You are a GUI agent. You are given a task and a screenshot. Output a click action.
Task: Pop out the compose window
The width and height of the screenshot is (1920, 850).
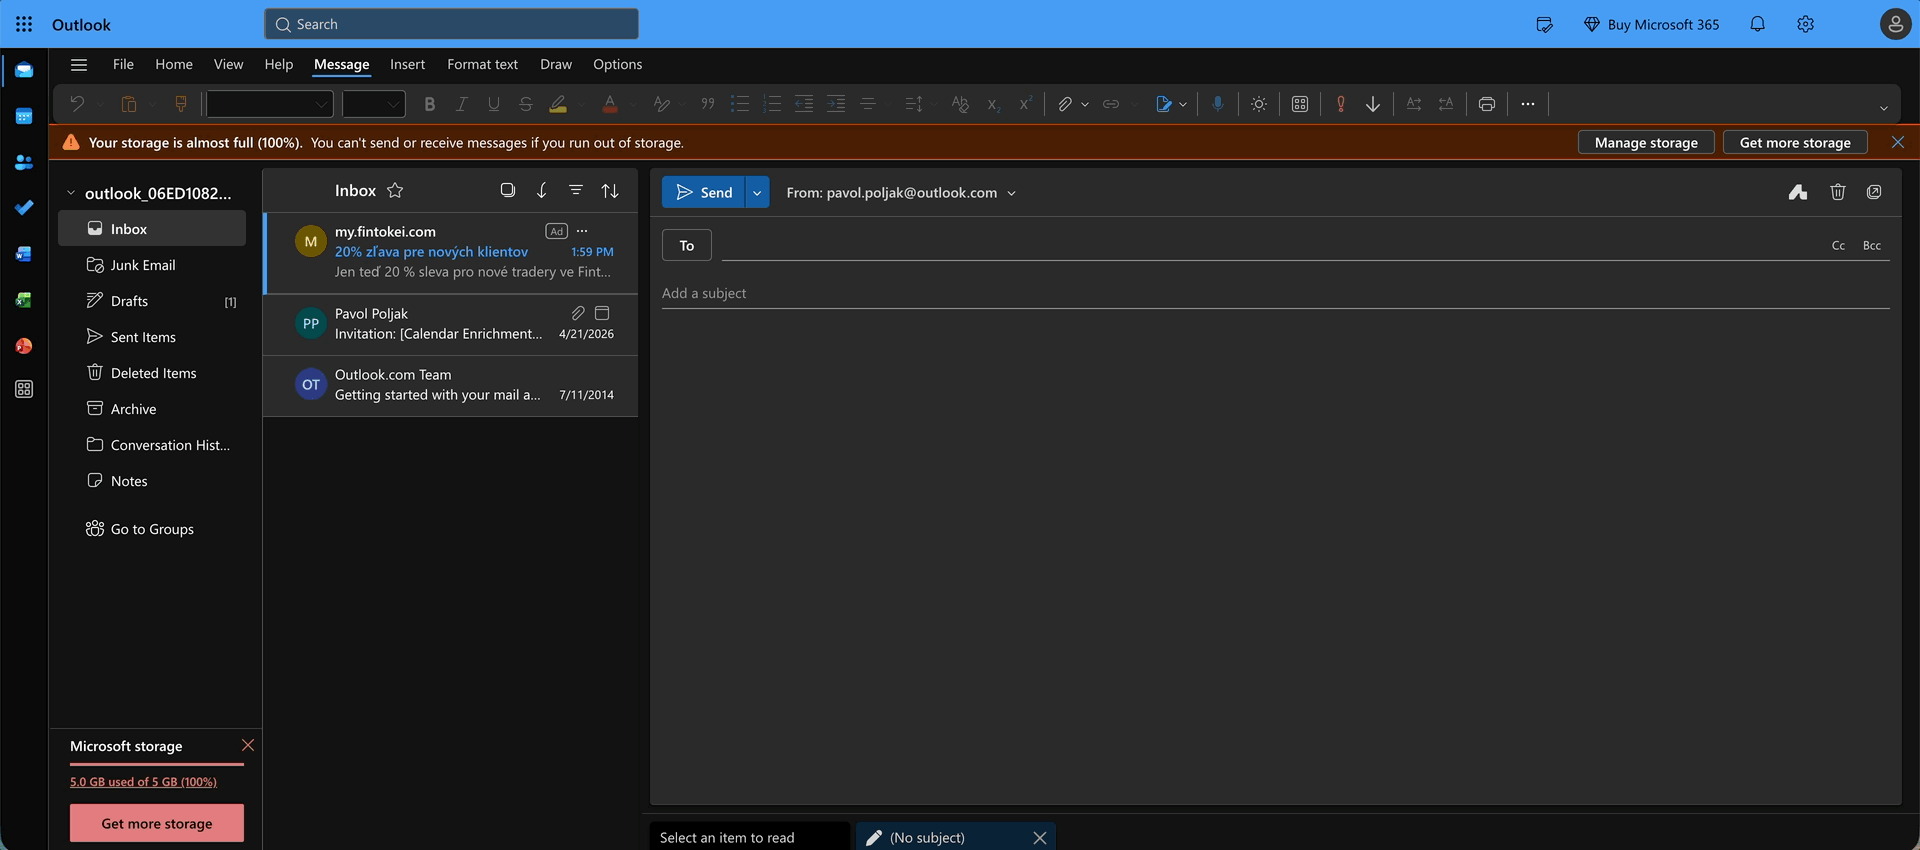[x=1874, y=192]
